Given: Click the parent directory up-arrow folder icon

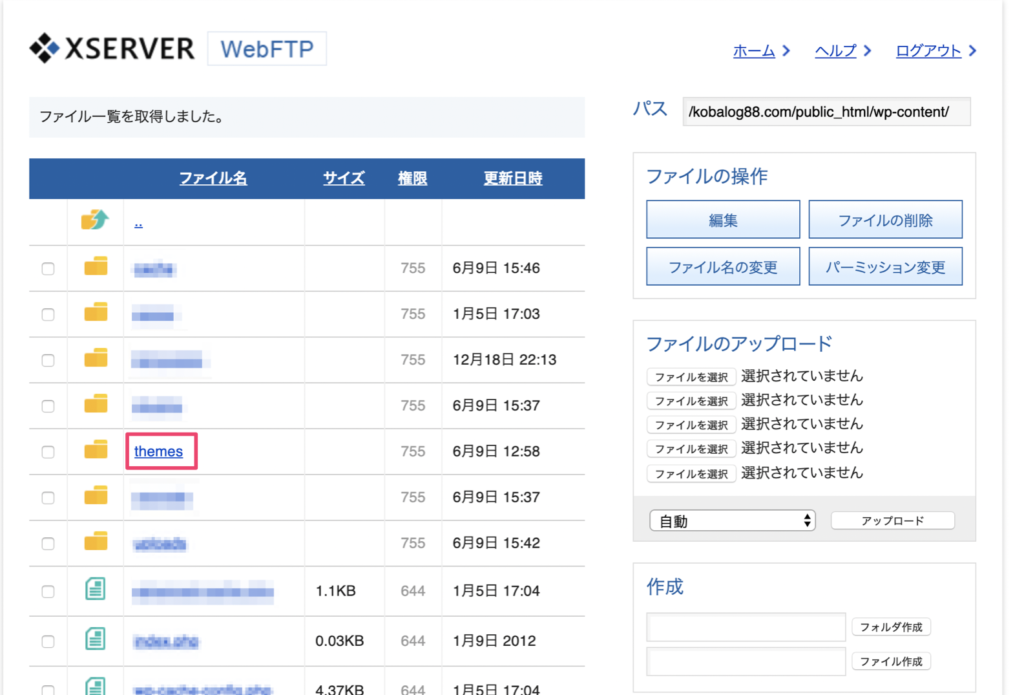Looking at the screenshot, I should tap(95, 219).
